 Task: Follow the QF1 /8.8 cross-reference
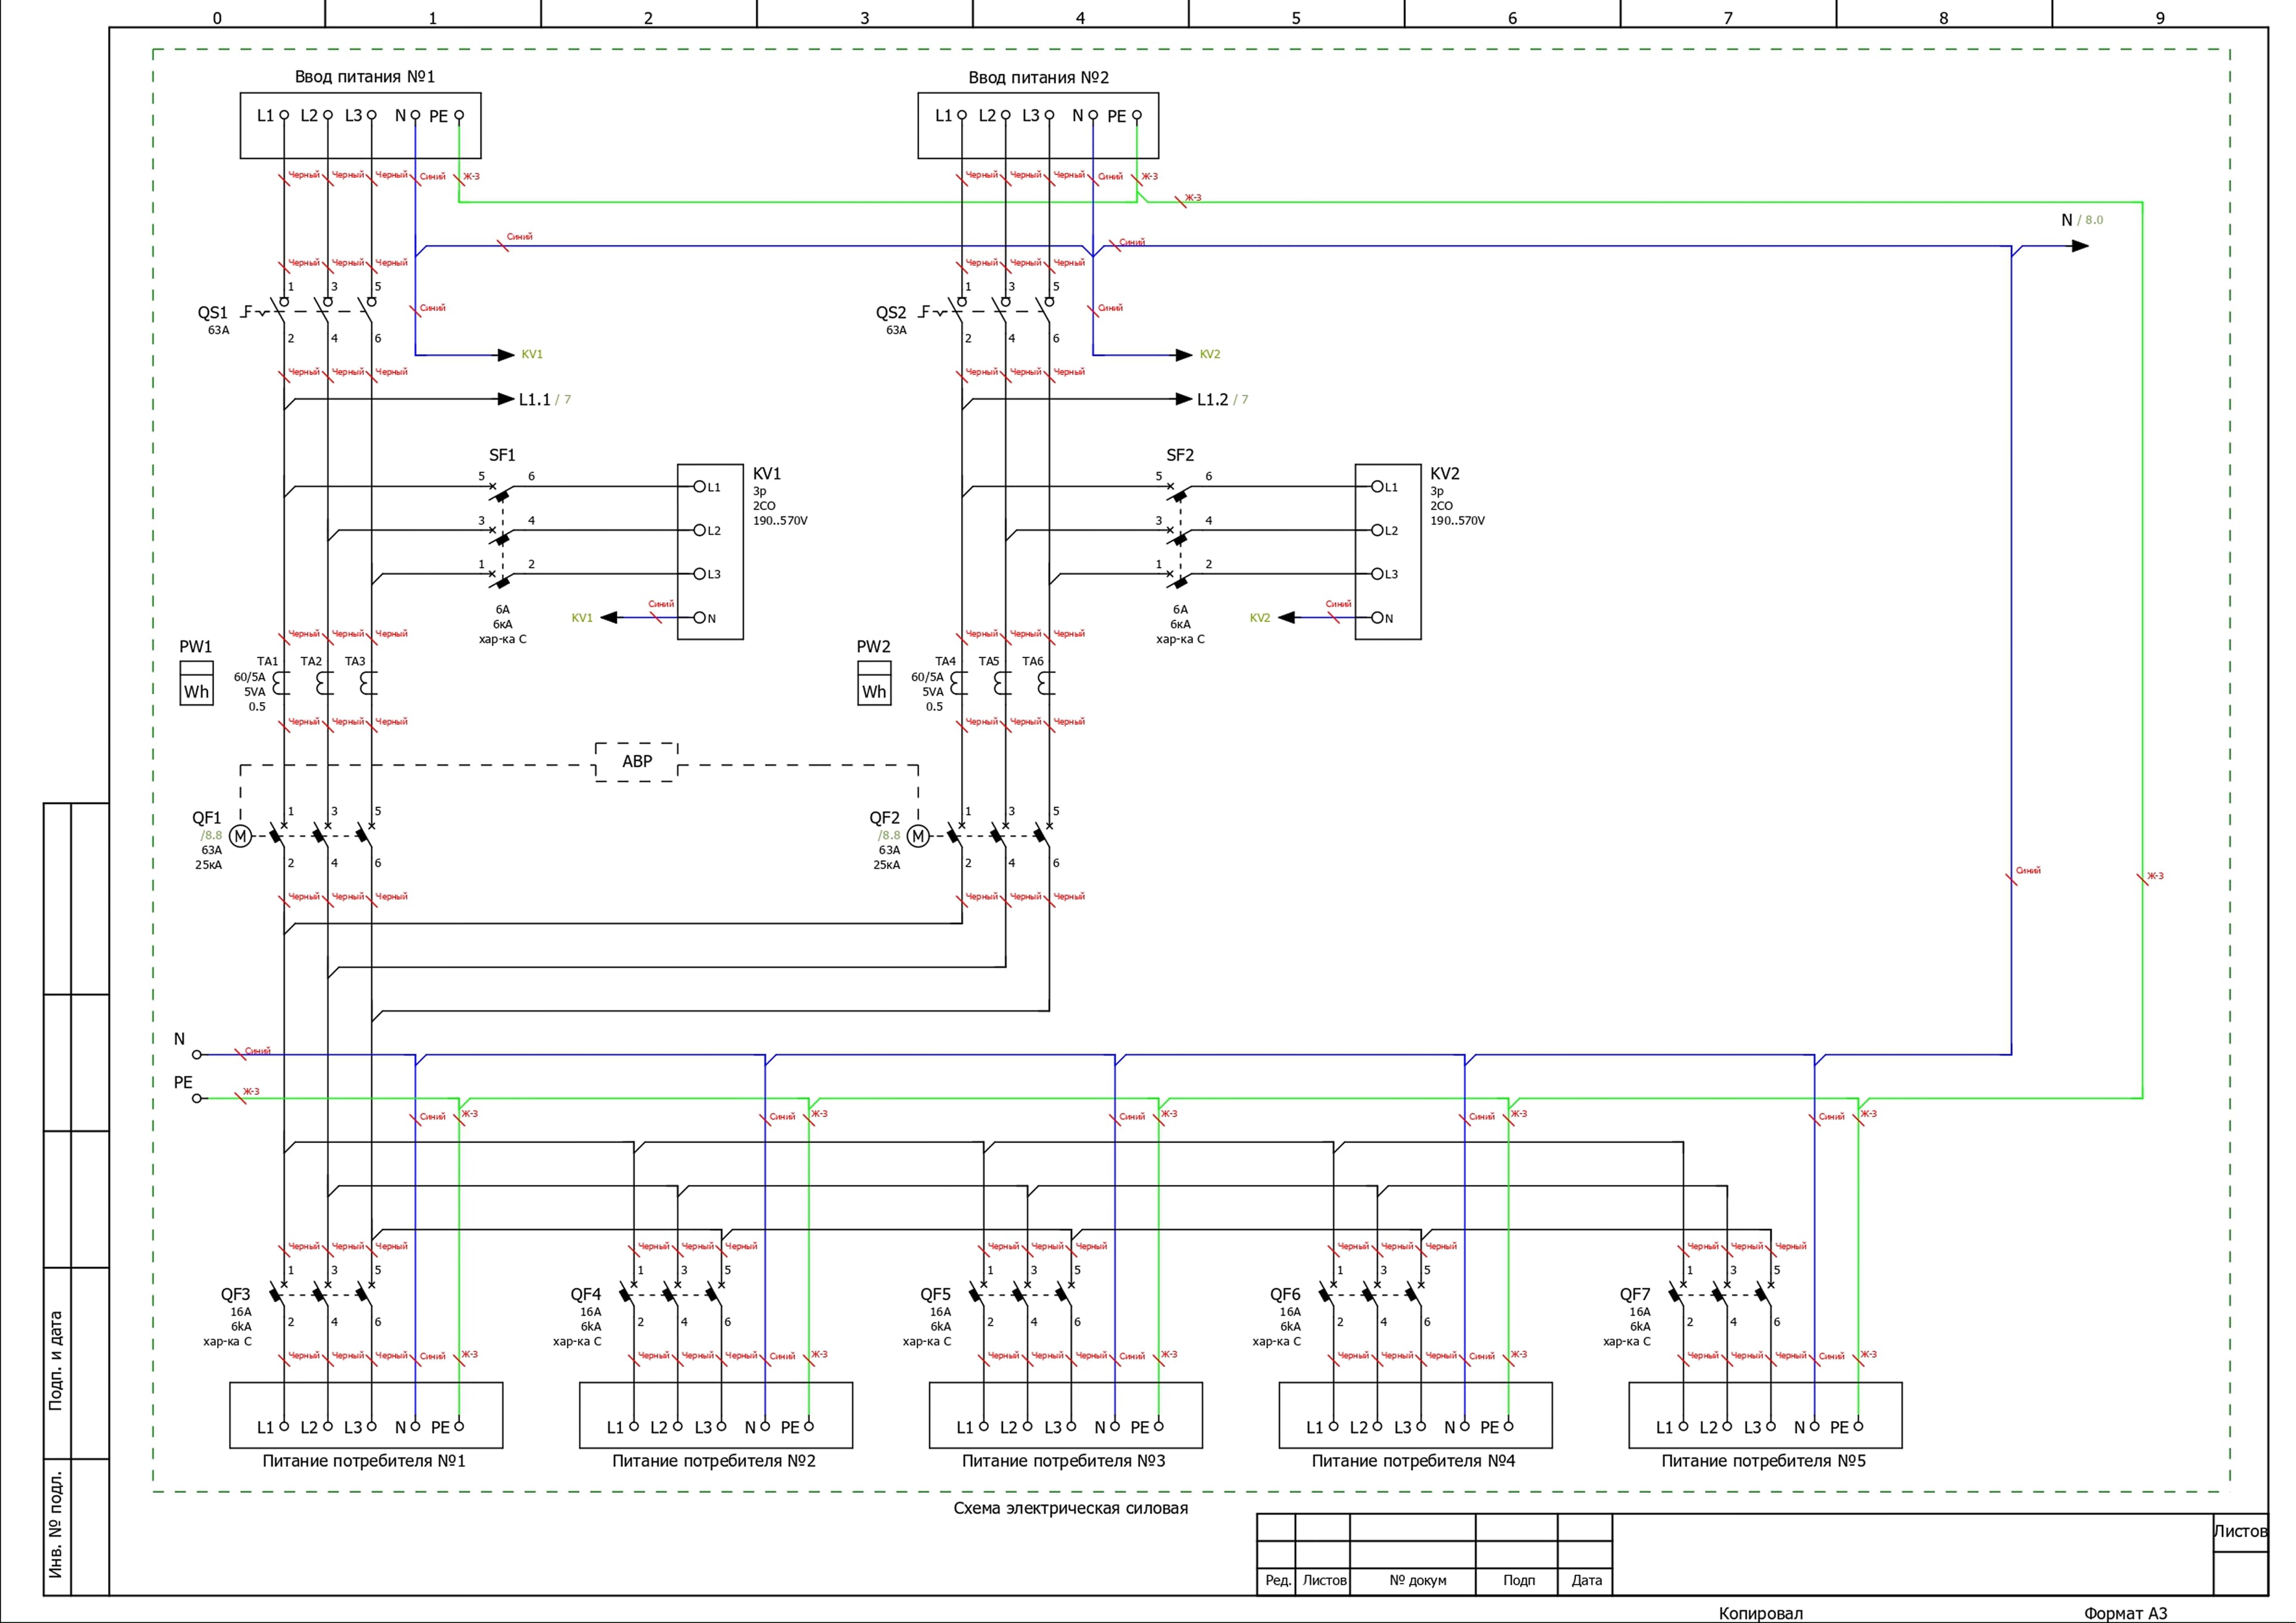[x=211, y=835]
